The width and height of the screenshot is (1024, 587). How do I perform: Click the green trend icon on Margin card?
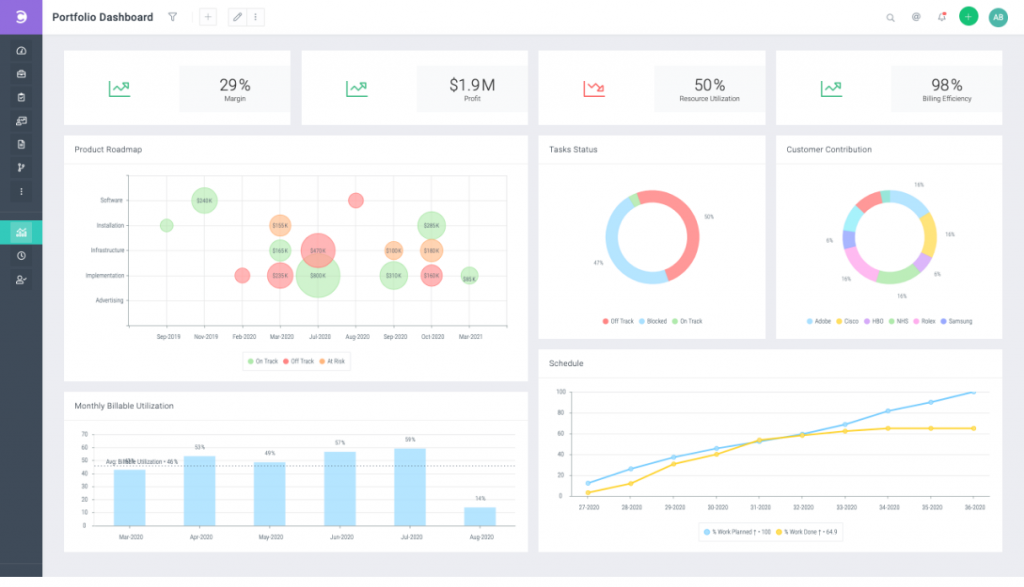[x=119, y=88]
